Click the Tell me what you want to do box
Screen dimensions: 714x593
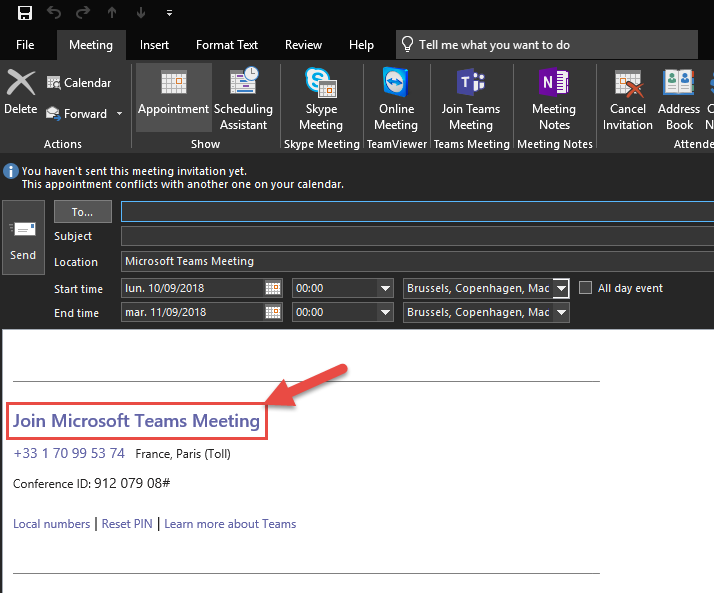coord(546,45)
